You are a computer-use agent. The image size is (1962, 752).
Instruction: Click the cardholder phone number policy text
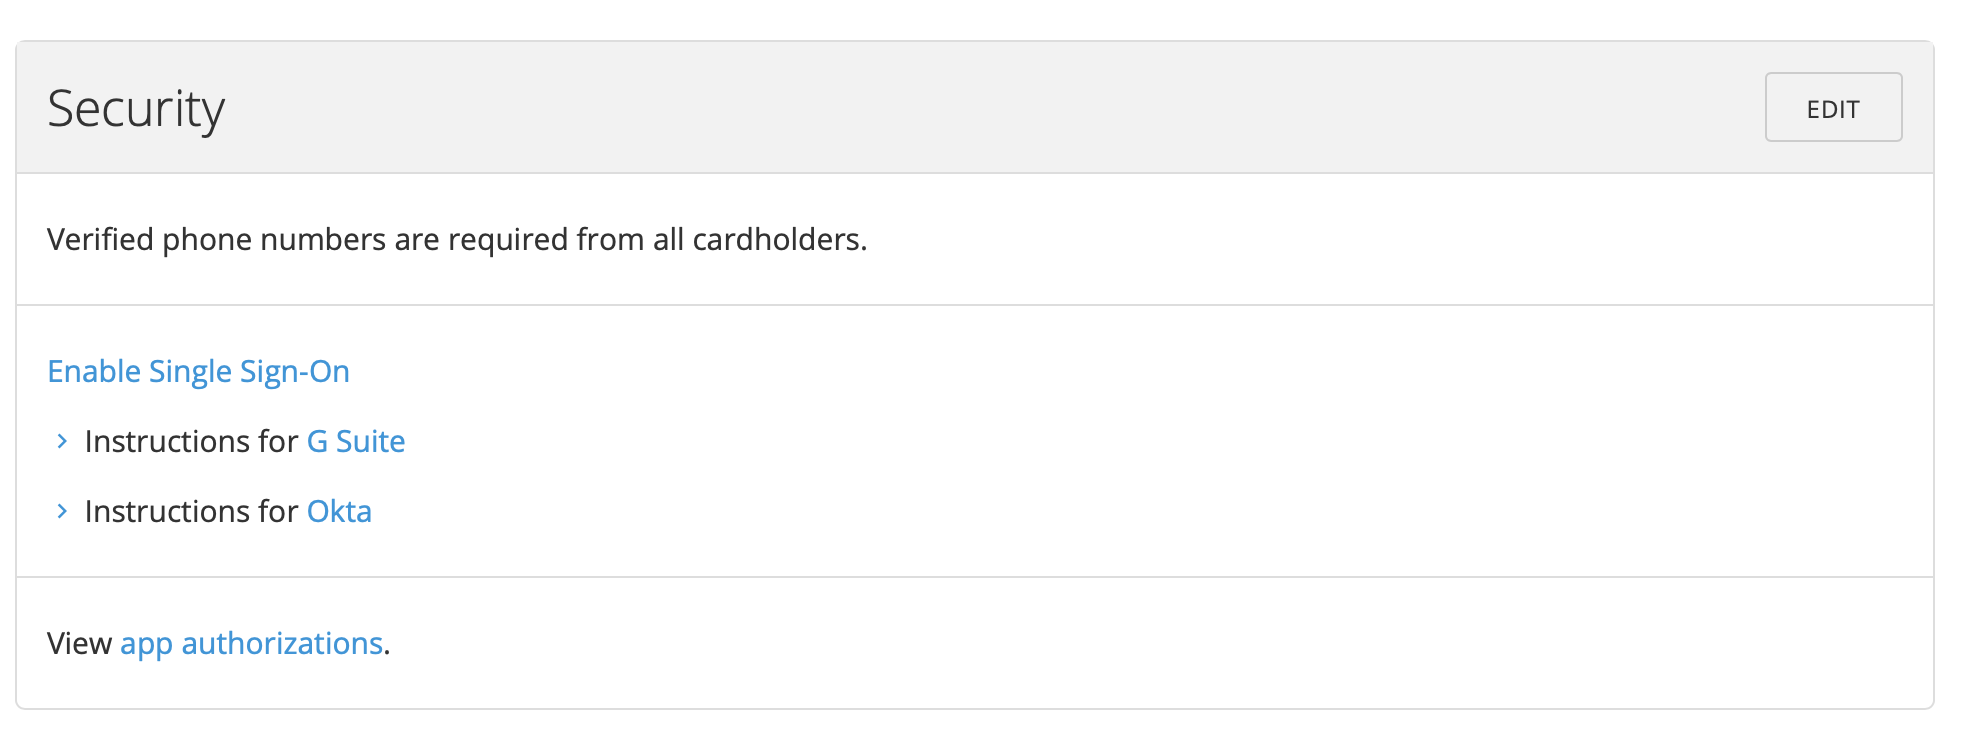458,239
